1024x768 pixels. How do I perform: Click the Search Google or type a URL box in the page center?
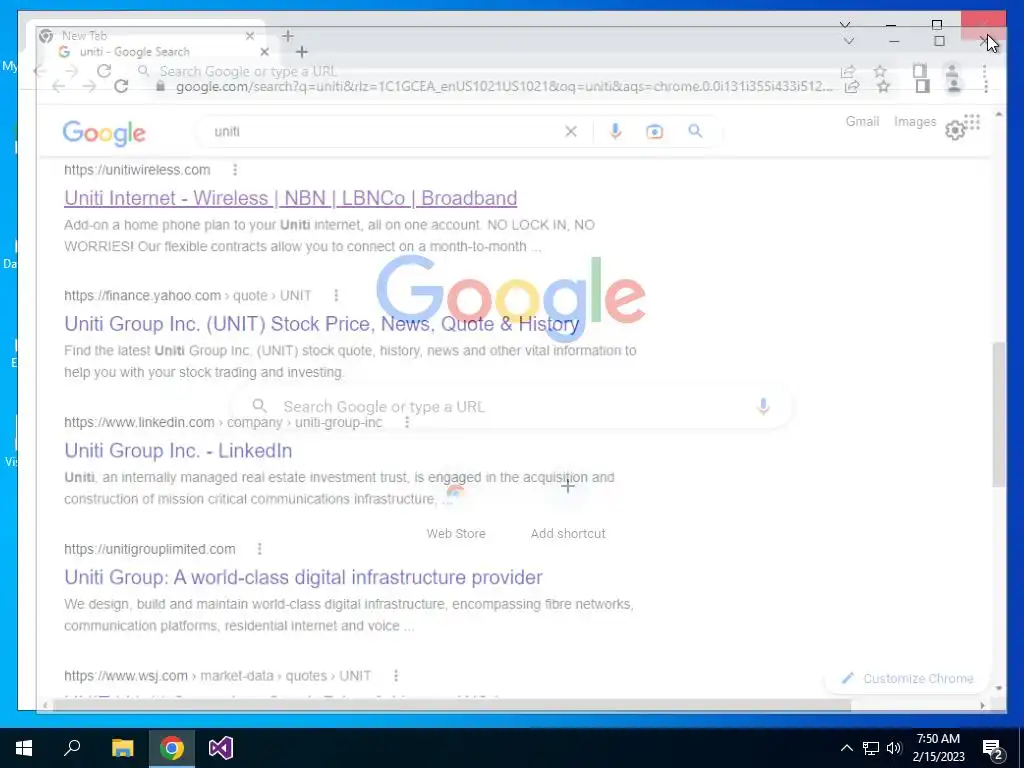pyautogui.click(x=513, y=406)
